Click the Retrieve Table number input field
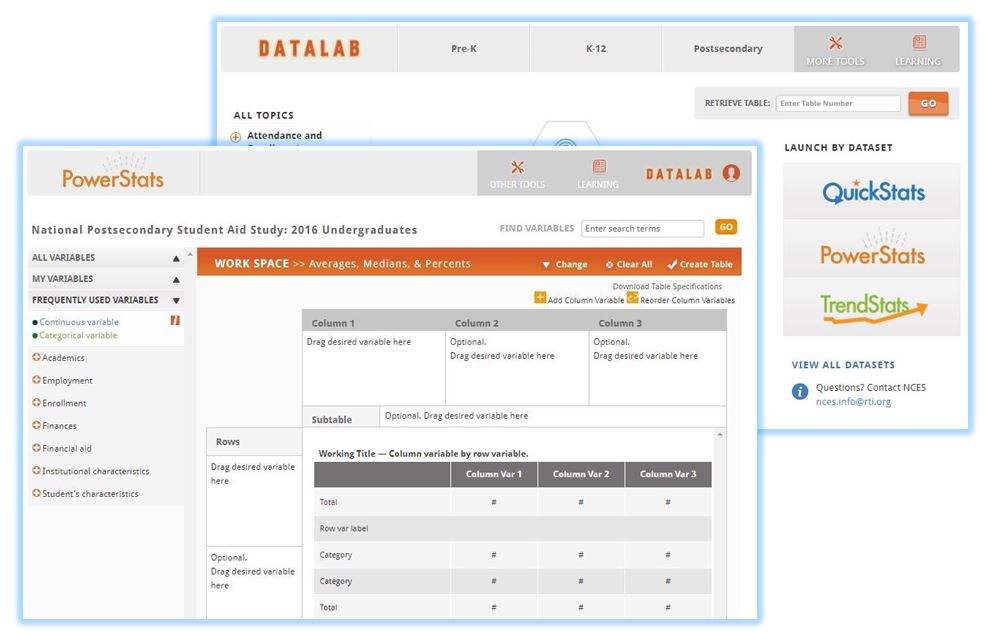984x632 pixels. pos(837,103)
